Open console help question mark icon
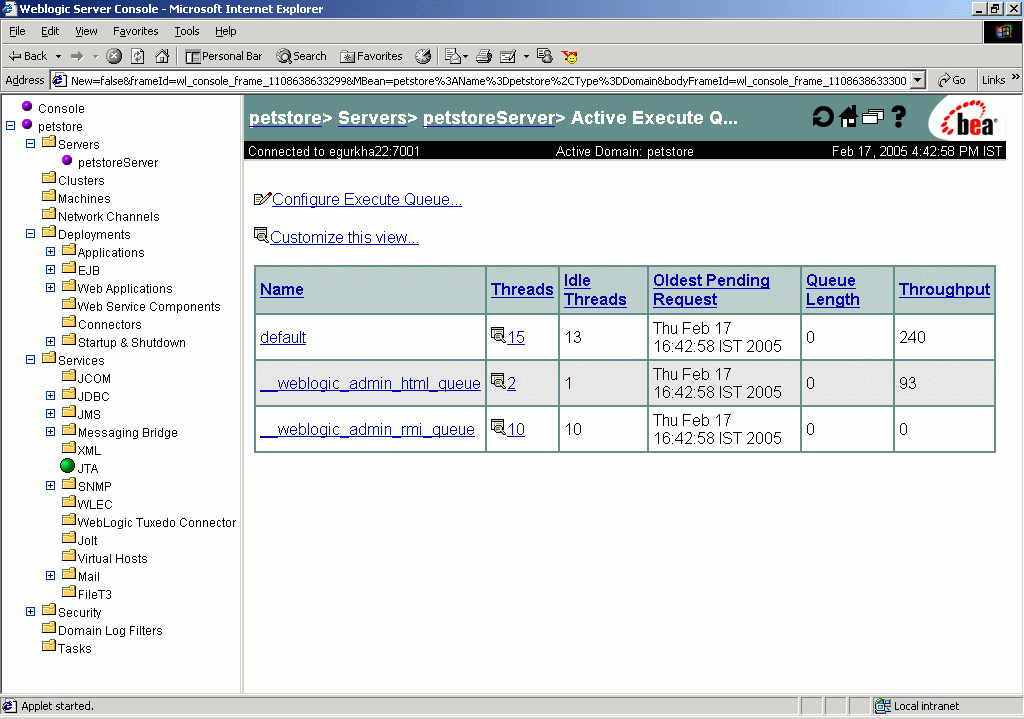The image size is (1024, 719). pos(899,117)
